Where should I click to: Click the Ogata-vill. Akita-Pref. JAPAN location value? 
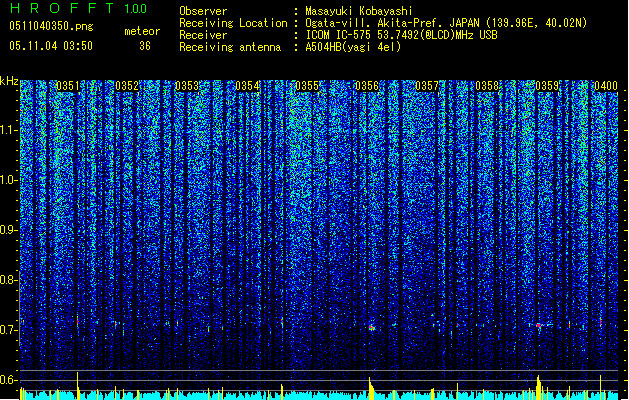[446, 23]
